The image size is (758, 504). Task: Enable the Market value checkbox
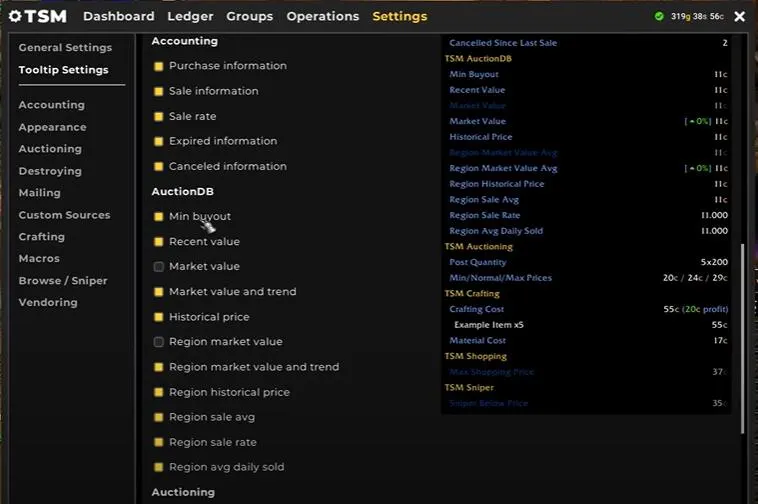[x=159, y=267]
